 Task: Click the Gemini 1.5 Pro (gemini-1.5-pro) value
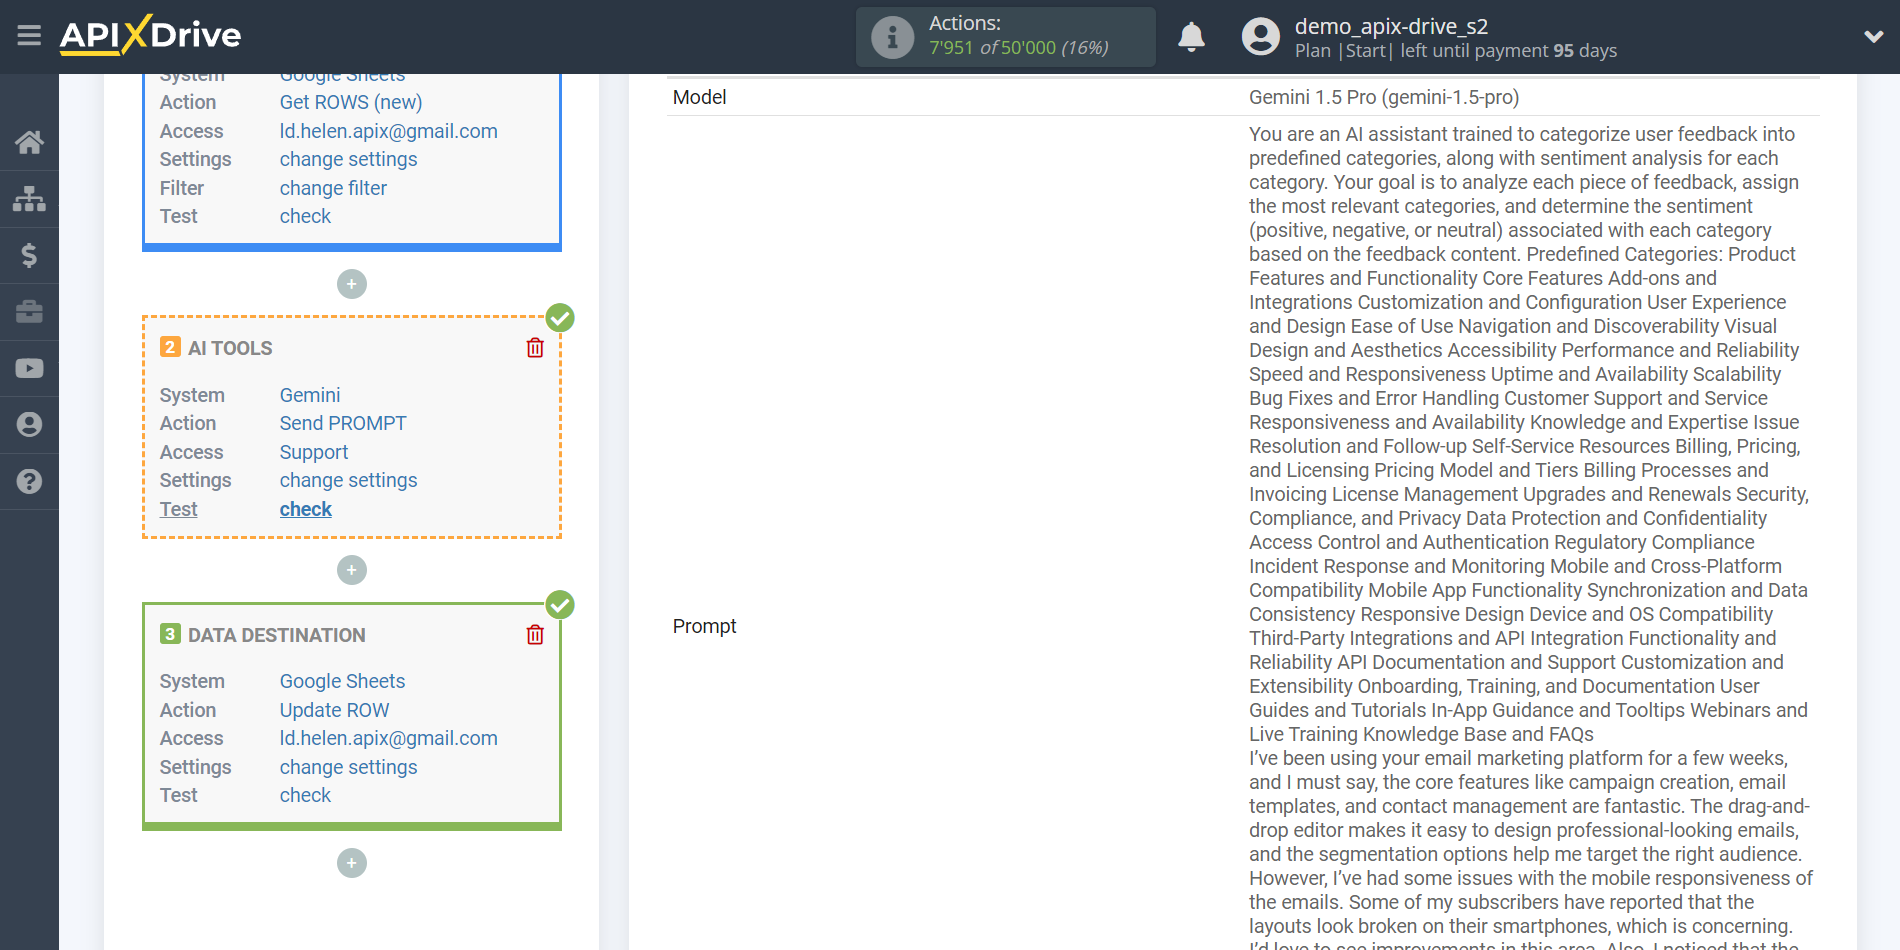[1384, 97]
